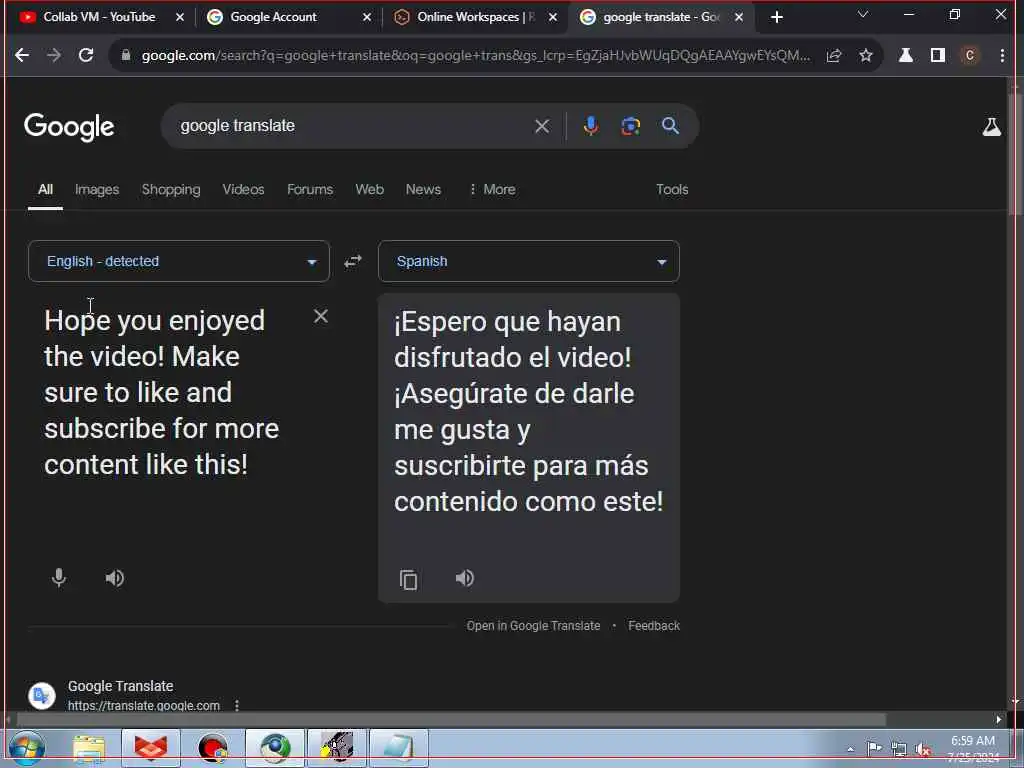Open Google Lens image search
This screenshot has width=1024, height=768.
coord(630,126)
